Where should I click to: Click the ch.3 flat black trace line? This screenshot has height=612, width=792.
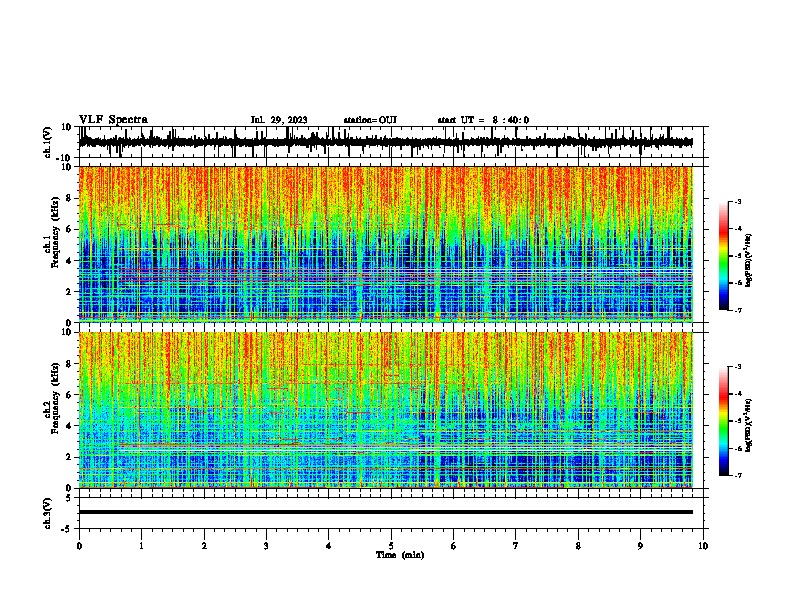(386, 512)
